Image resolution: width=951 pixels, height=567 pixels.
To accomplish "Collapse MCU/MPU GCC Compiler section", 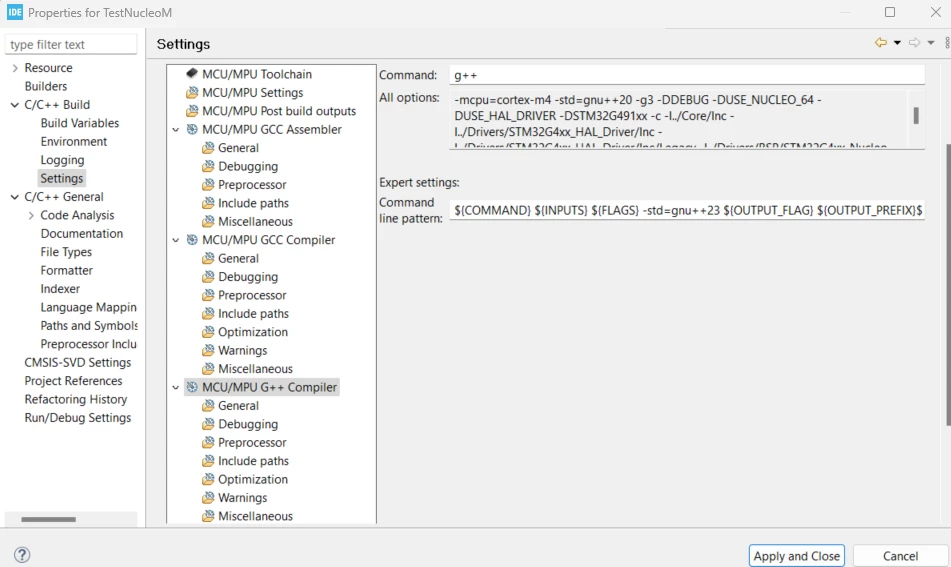I will click(x=176, y=240).
